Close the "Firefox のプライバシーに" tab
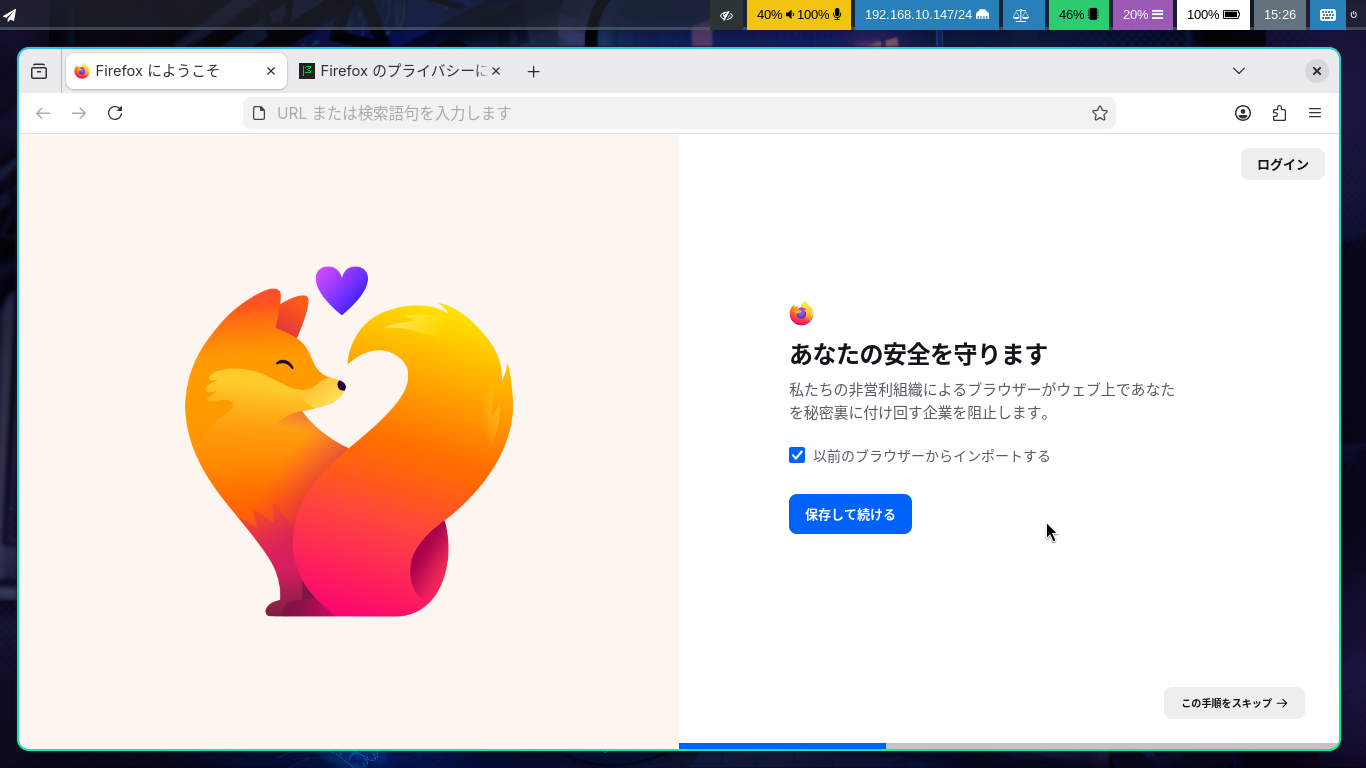This screenshot has width=1366, height=768. point(496,71)
